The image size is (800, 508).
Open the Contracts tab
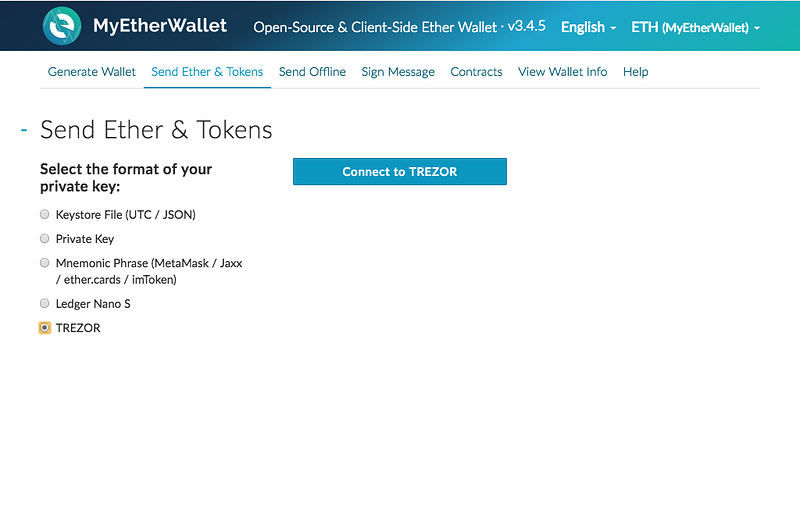[476, 72]
